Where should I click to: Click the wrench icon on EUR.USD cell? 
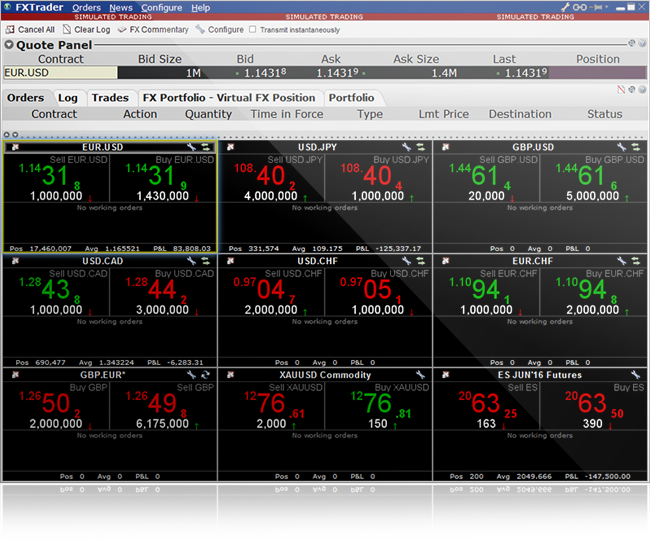click(x=192, y=147)
